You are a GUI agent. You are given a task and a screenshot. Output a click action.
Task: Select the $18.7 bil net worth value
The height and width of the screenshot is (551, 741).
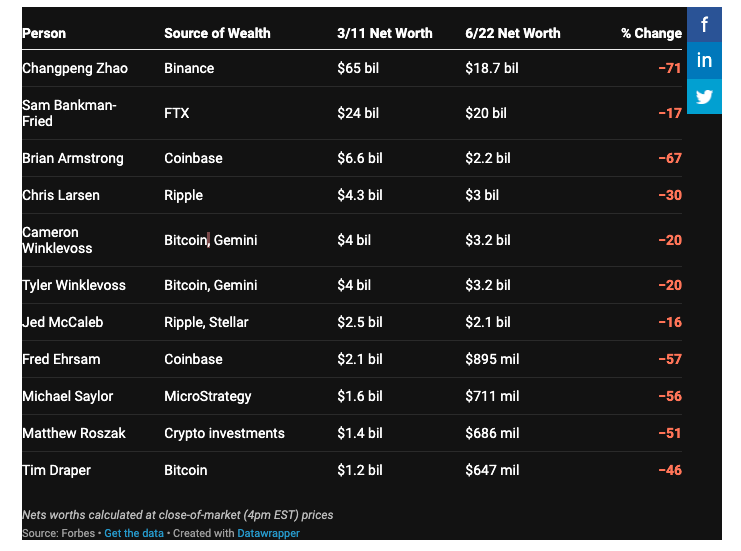pos(492,68)
